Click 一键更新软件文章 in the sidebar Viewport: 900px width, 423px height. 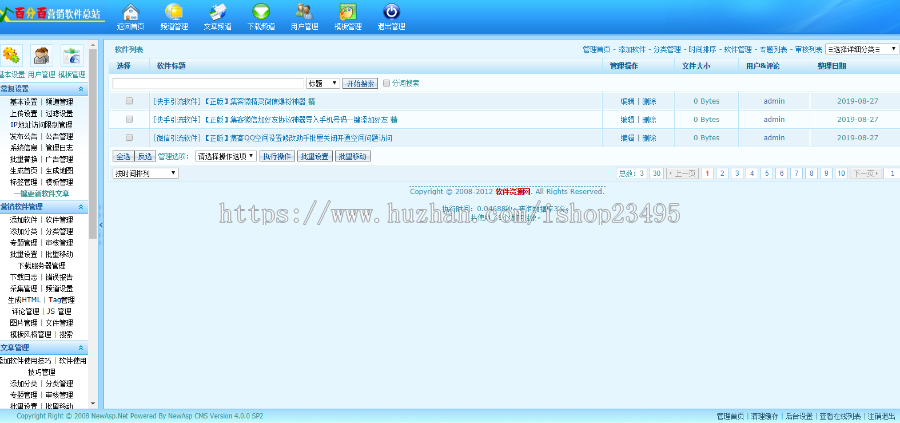pos(41,193)
